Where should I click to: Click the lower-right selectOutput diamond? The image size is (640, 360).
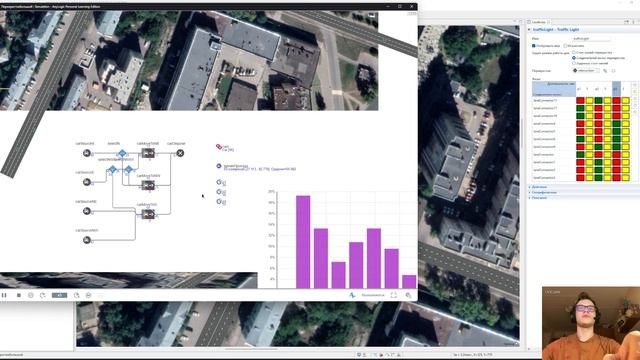[129, 169]
